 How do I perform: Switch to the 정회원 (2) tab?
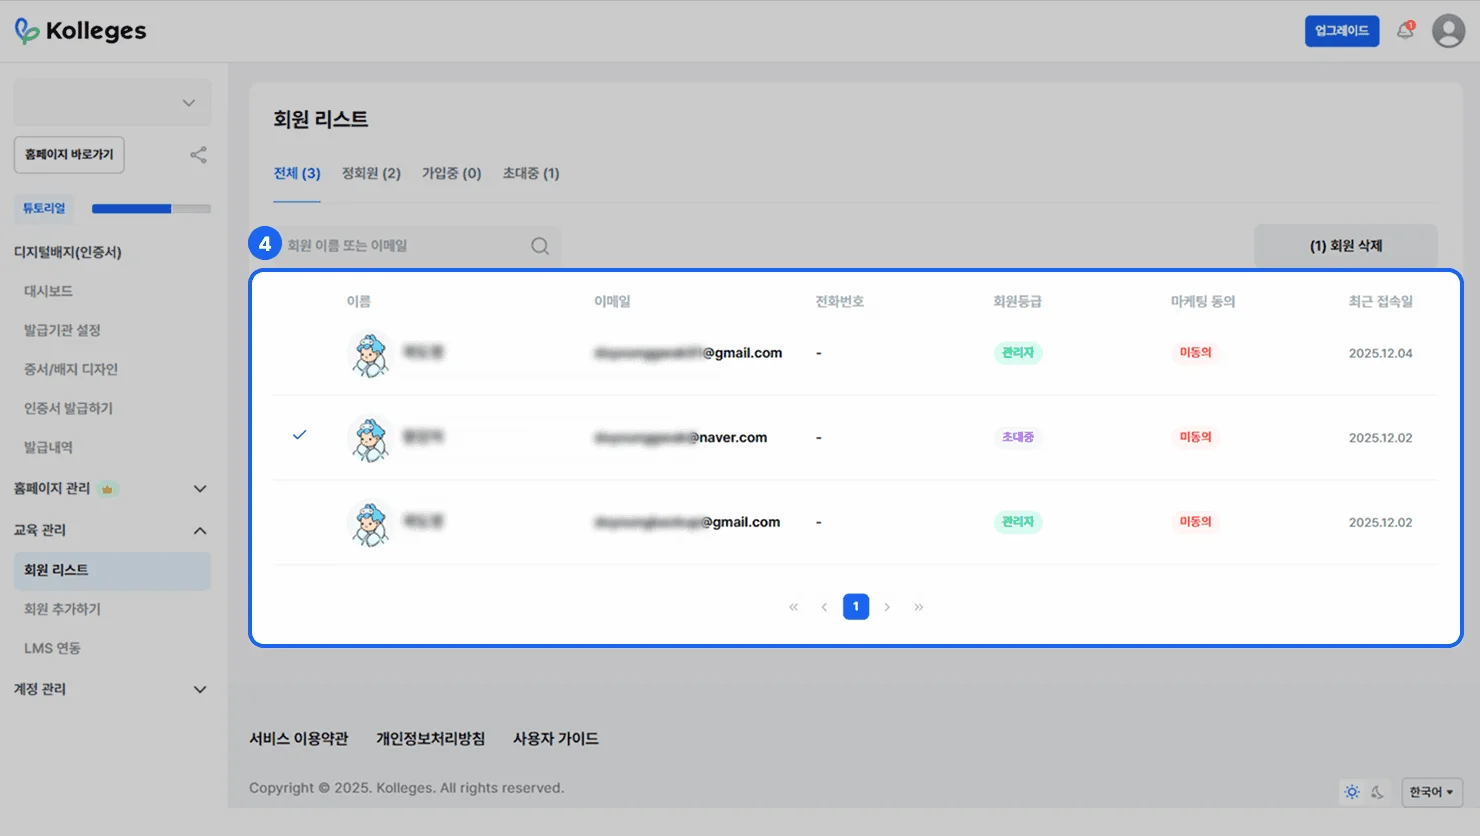(371, 173)
